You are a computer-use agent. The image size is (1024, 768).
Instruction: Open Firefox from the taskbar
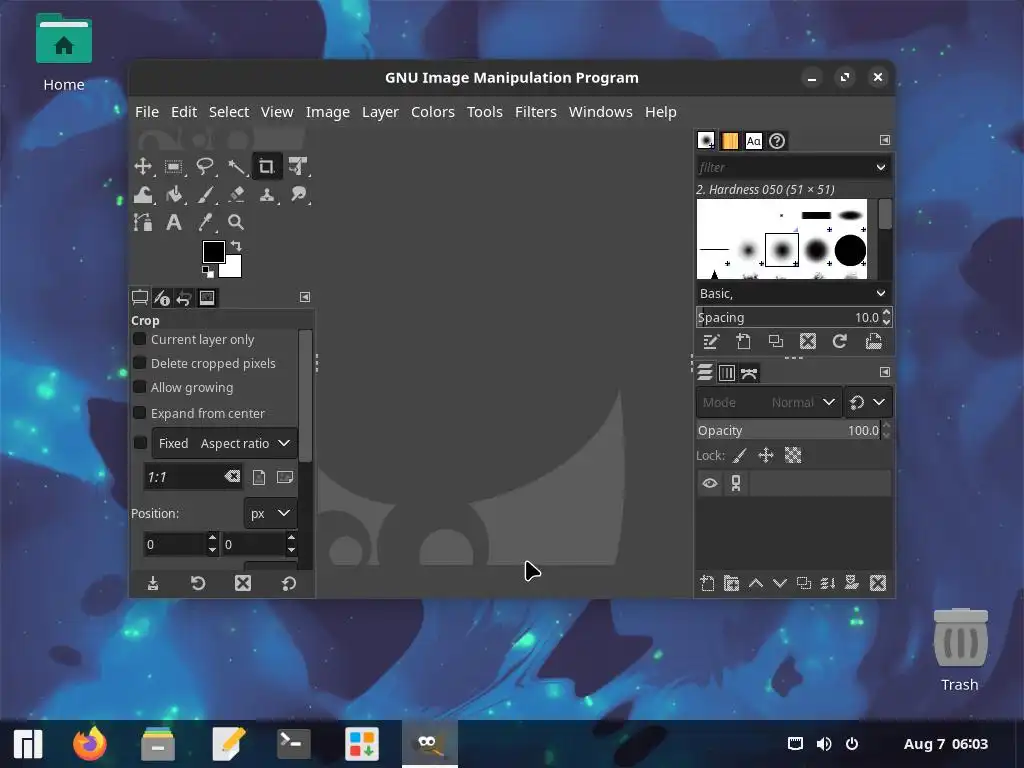(x=89, y=744)
